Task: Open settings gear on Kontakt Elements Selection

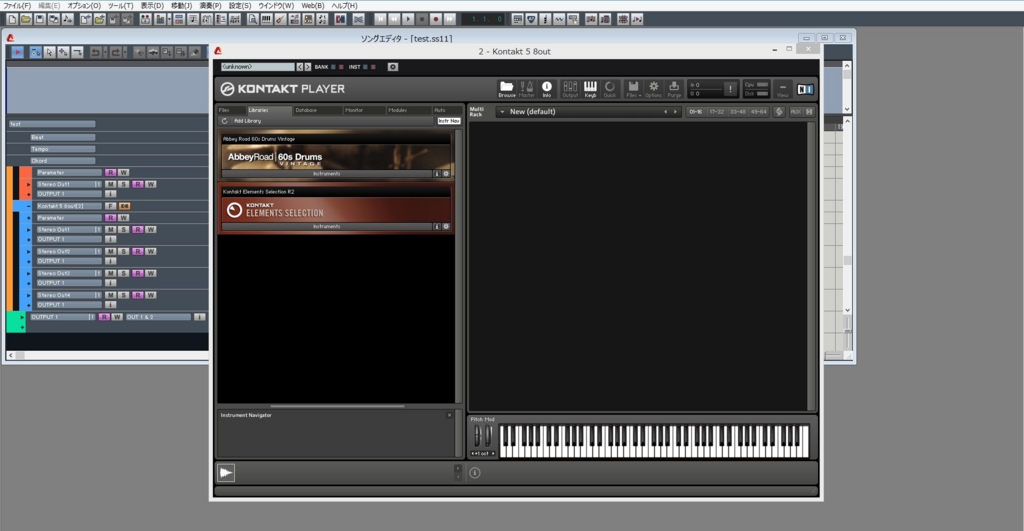Action: pos(446,227)
